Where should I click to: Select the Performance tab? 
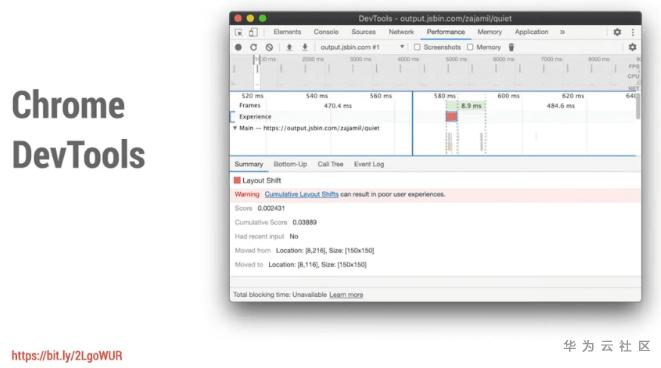point(446,32)
